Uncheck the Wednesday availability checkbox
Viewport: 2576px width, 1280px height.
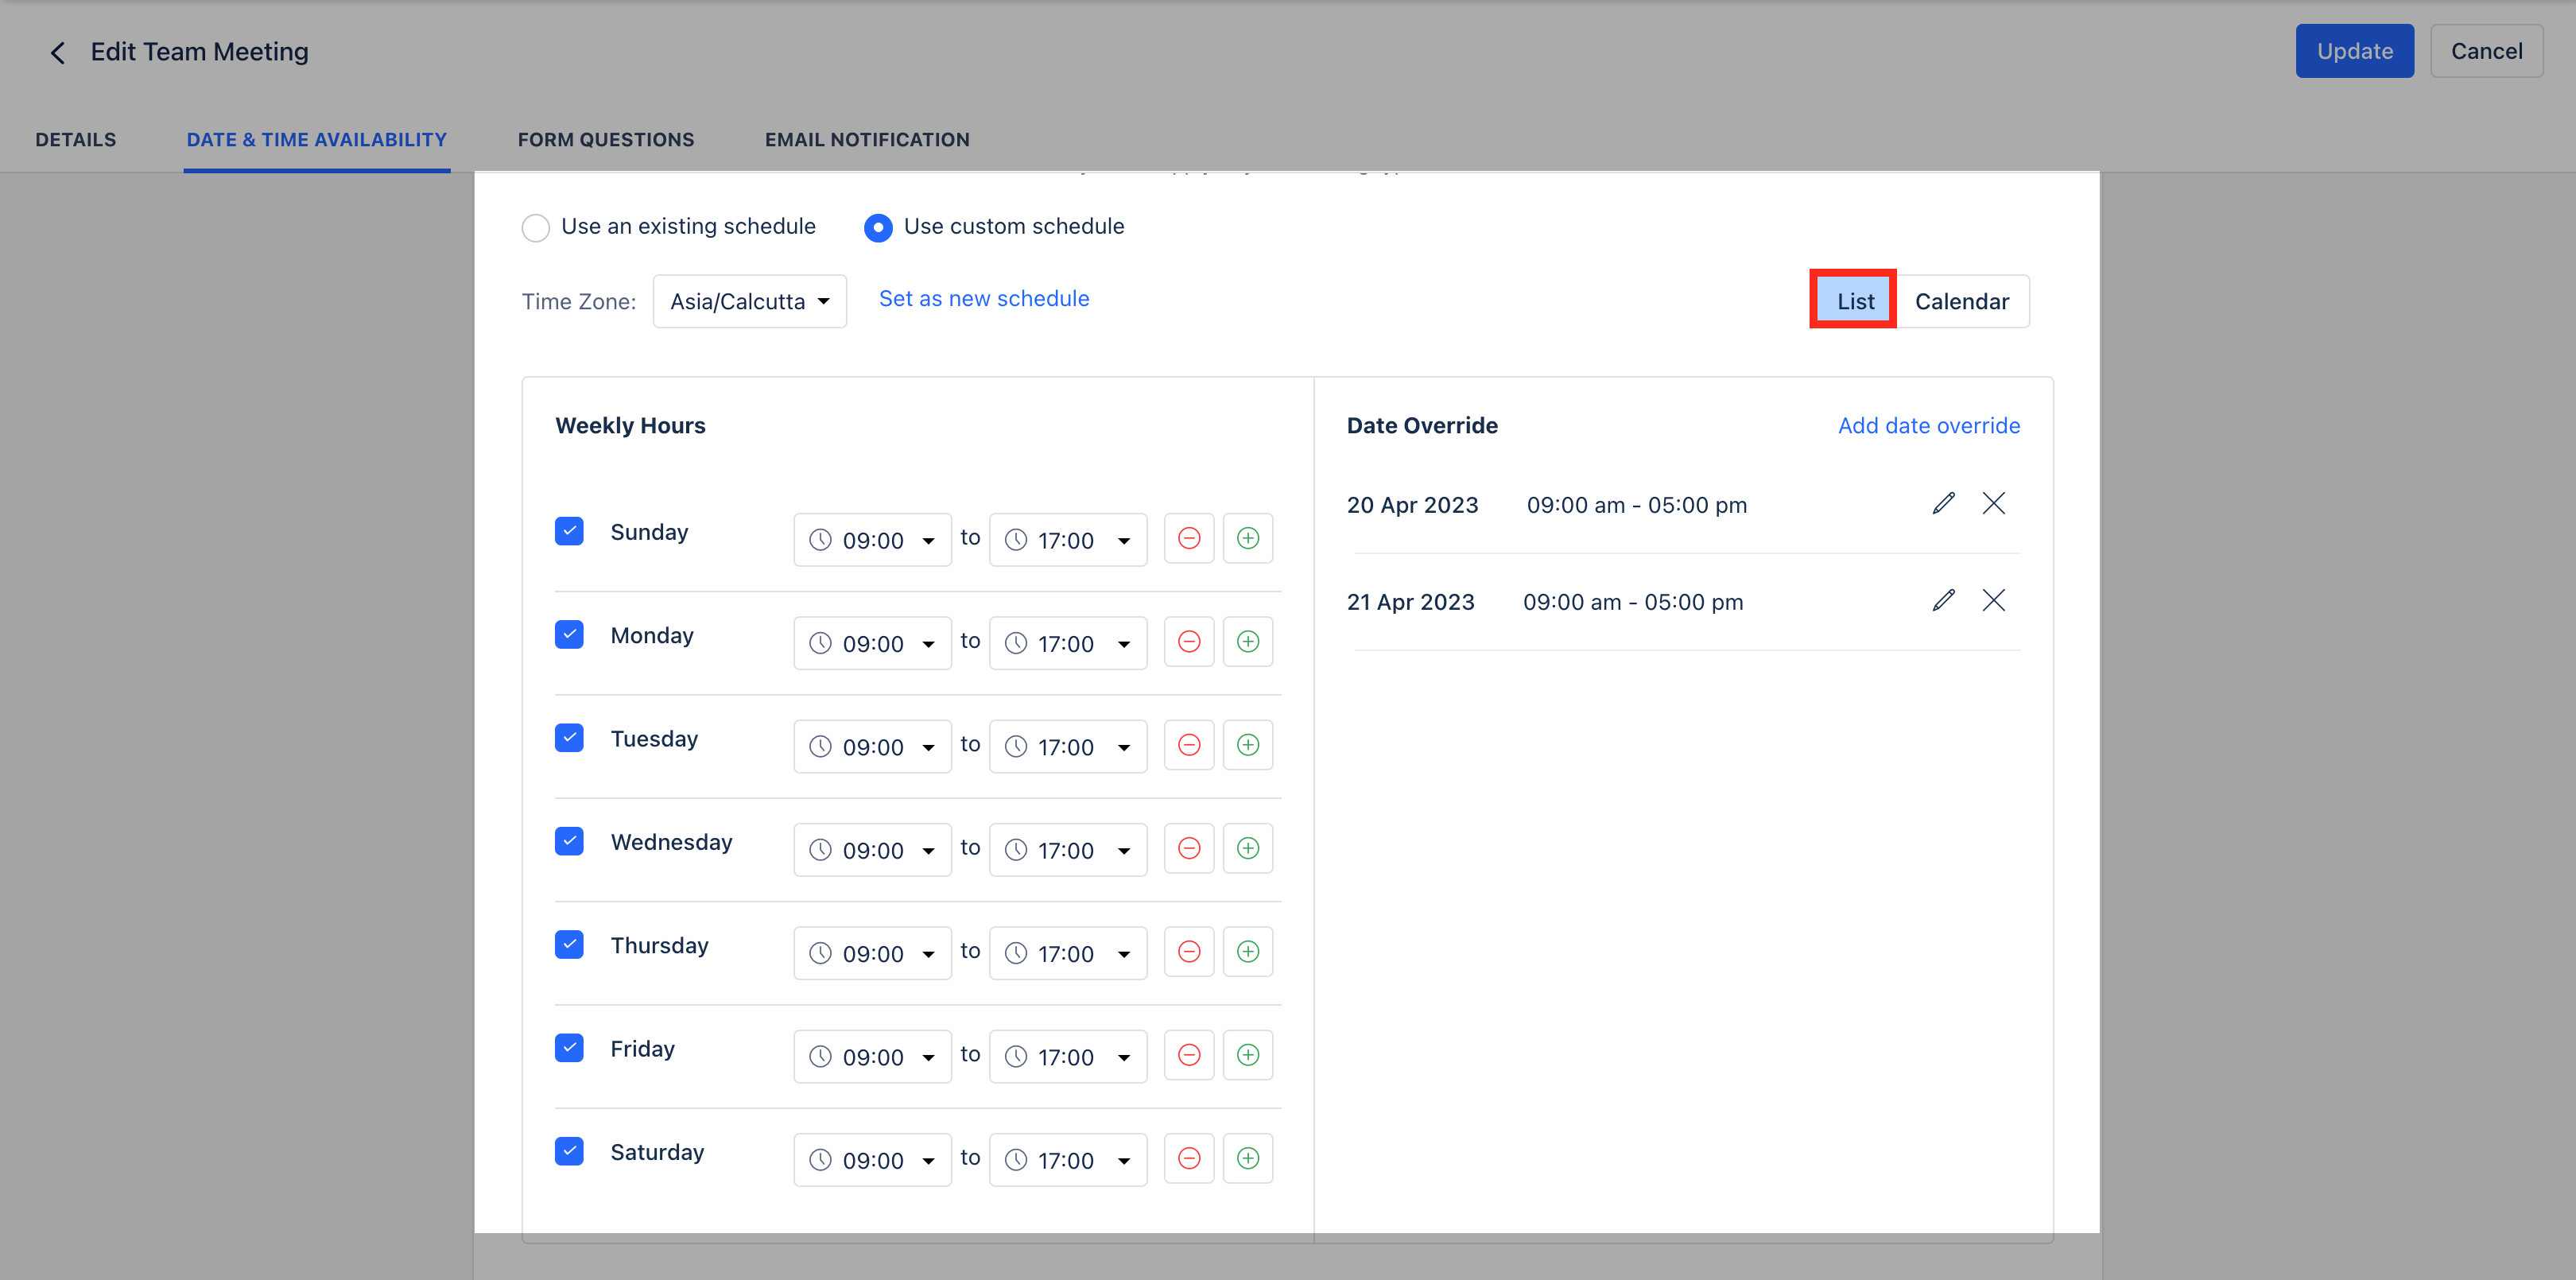(x=569, y=841)
